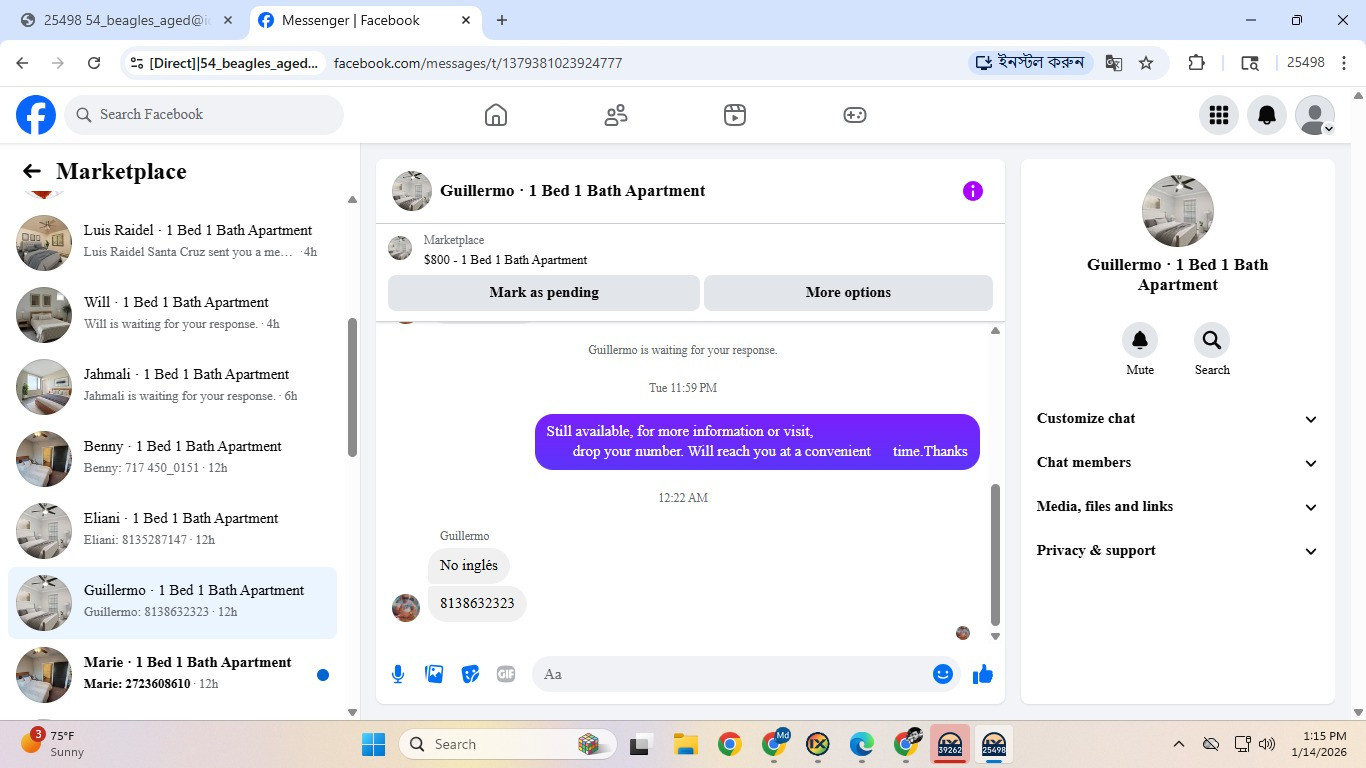
Task: Expand Customize chat section
Action: [1178, 419]
